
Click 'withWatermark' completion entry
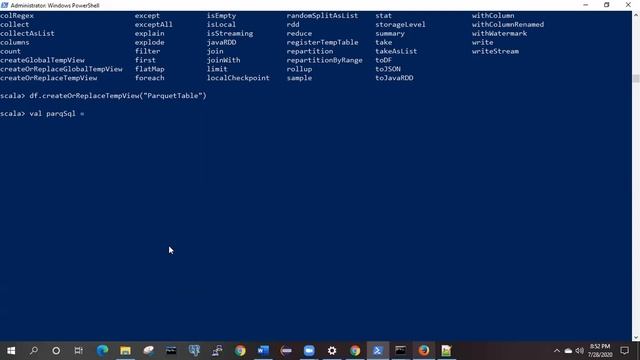[500, 33]
